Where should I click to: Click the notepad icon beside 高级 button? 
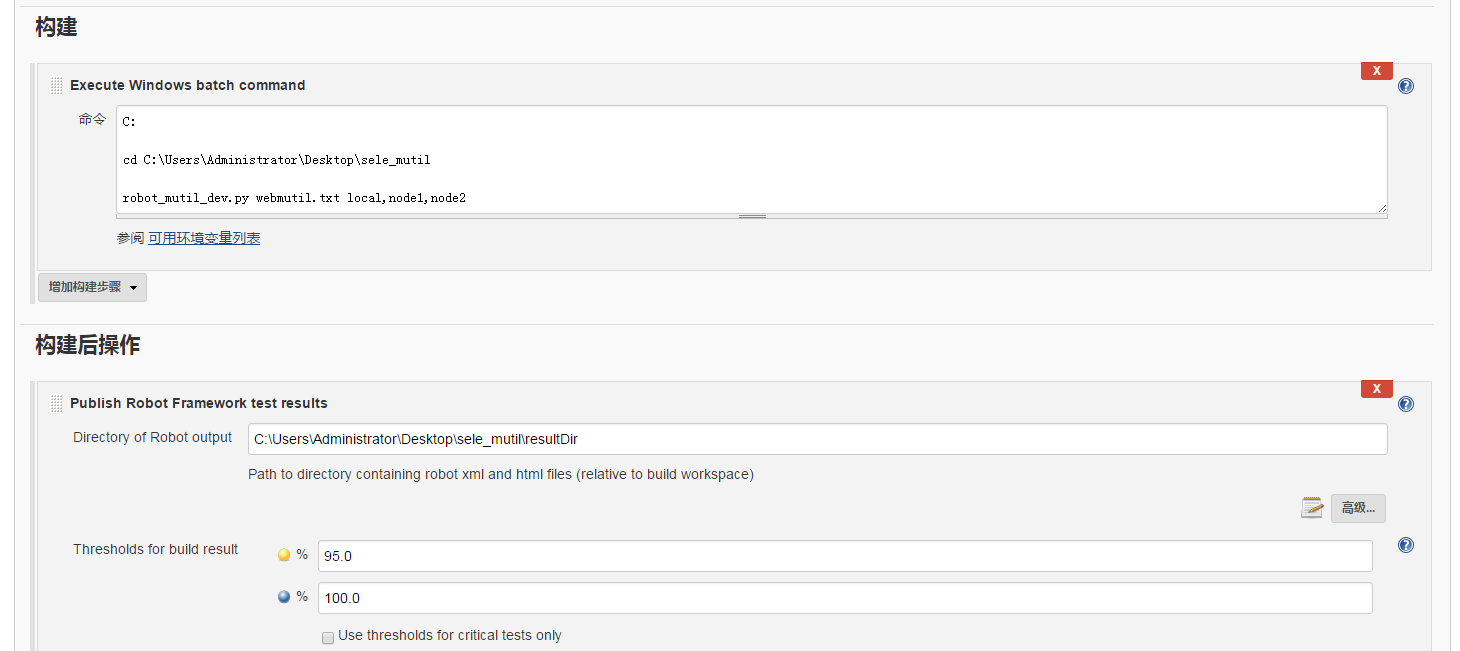(x=1312, y=508)
